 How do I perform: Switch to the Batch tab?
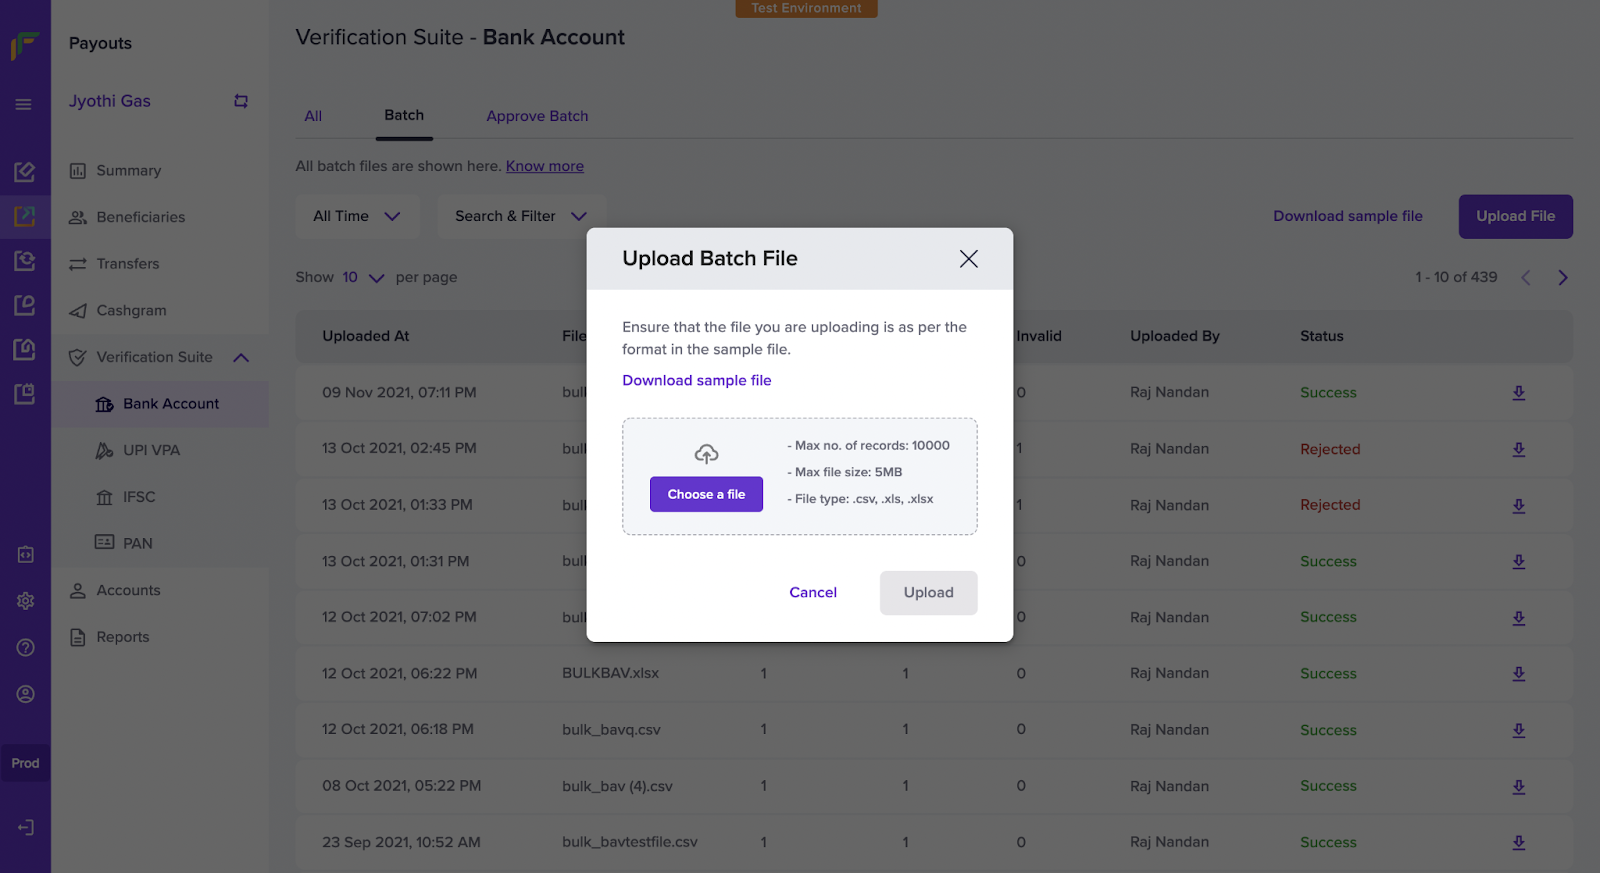[x=404, y=115]
